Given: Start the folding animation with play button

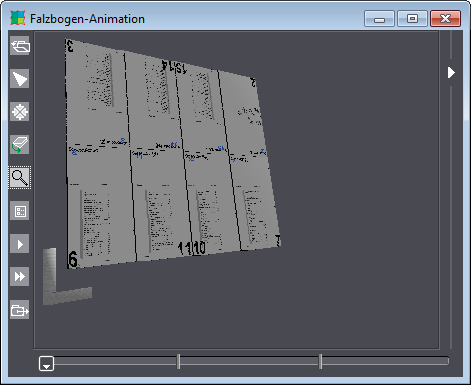Looking at the screenshot, I should 20,244.
